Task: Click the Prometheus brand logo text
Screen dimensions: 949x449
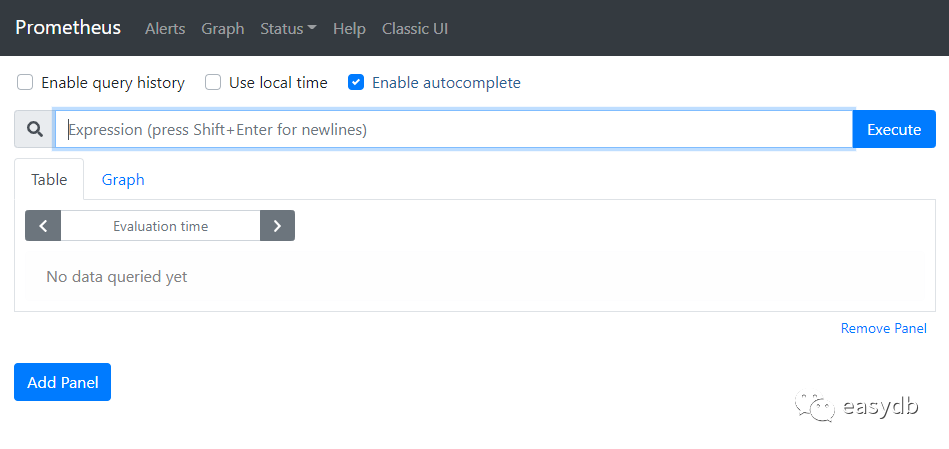Action: click(68, 28)
